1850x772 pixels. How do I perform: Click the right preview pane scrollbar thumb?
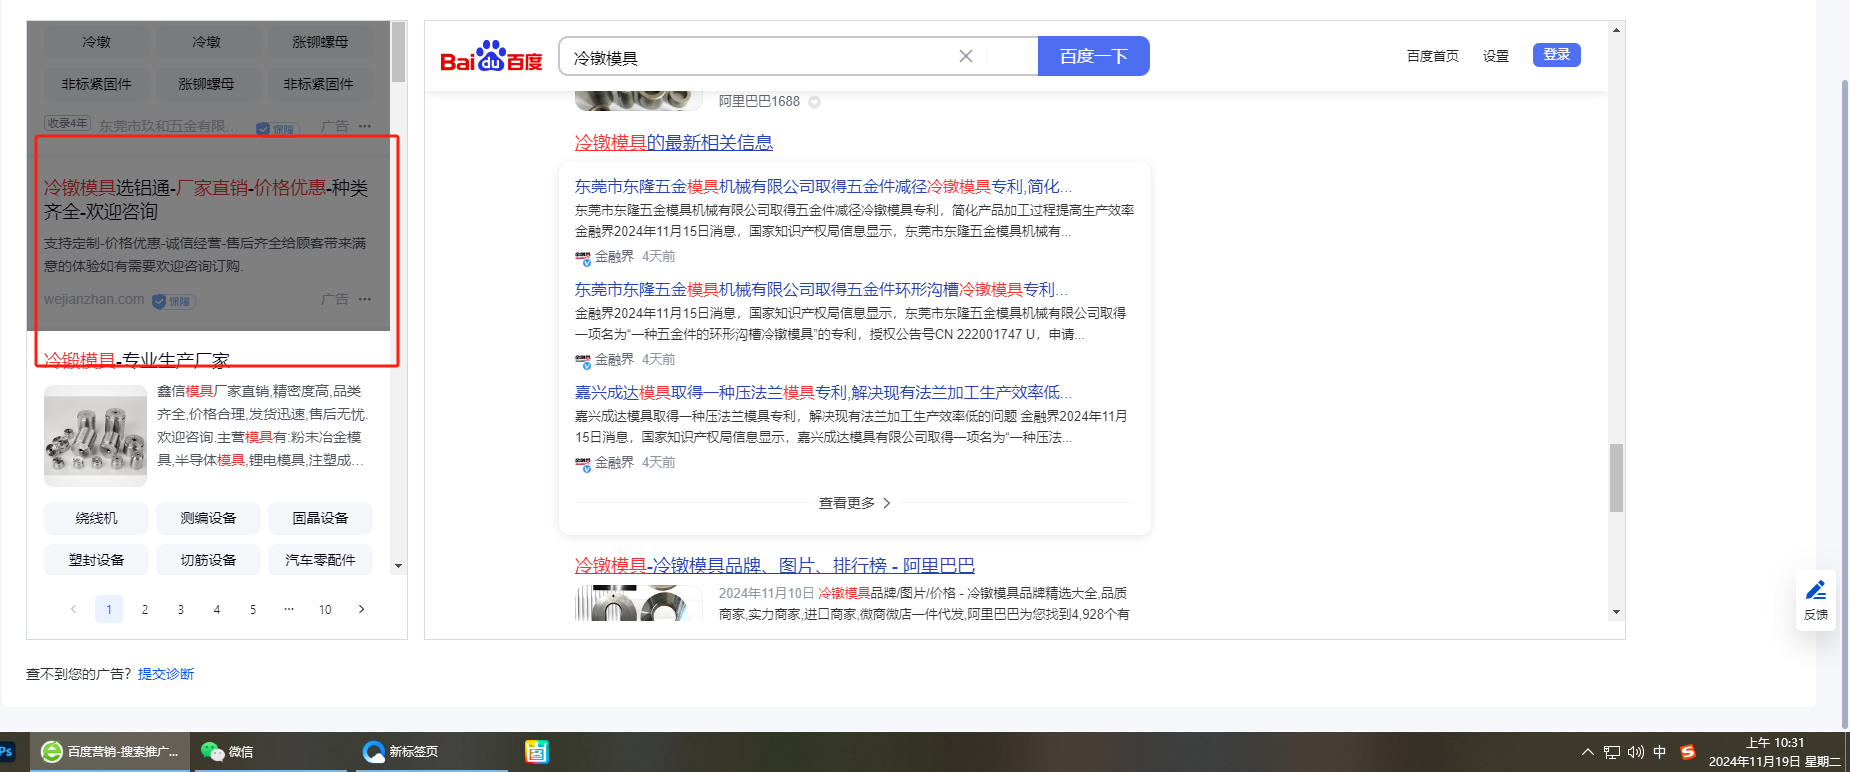[1616, 478]
